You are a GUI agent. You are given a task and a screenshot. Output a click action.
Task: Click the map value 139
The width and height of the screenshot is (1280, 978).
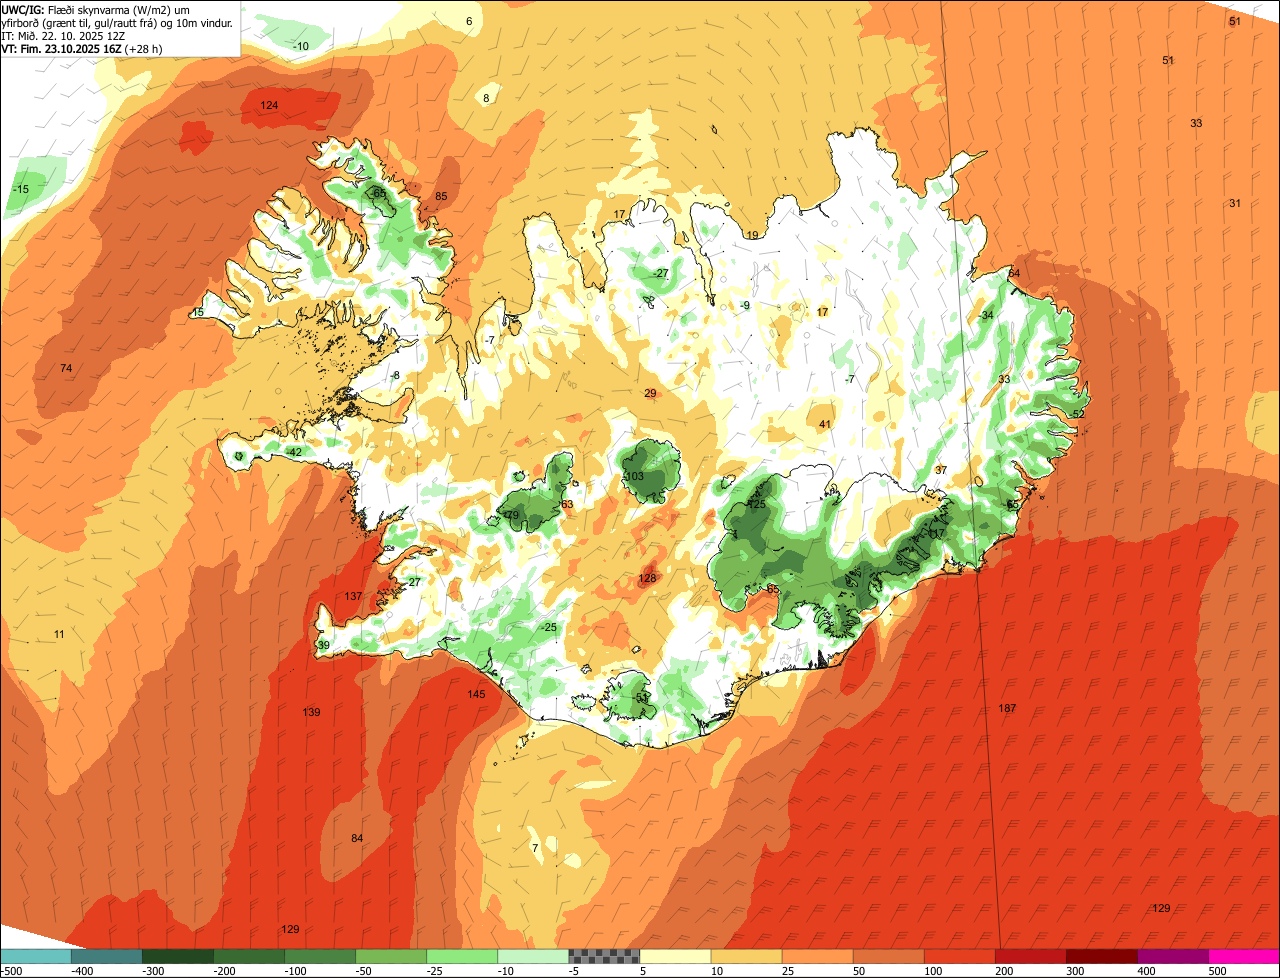click(x=312, y=712)
